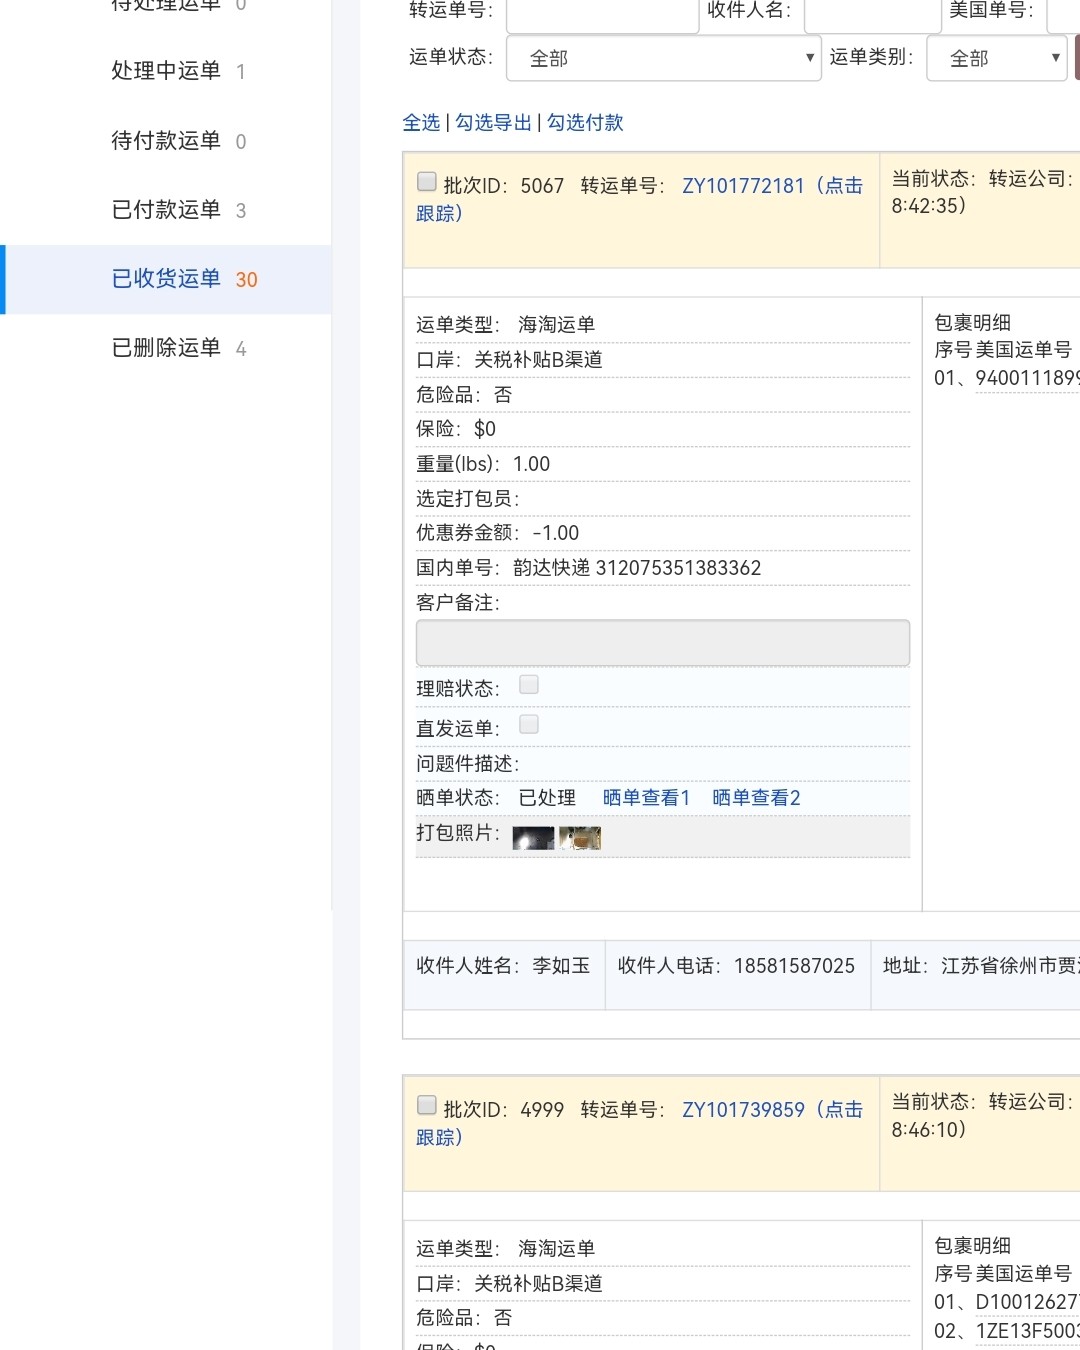Open the 运单状态 dropdown

click(663, 59)
